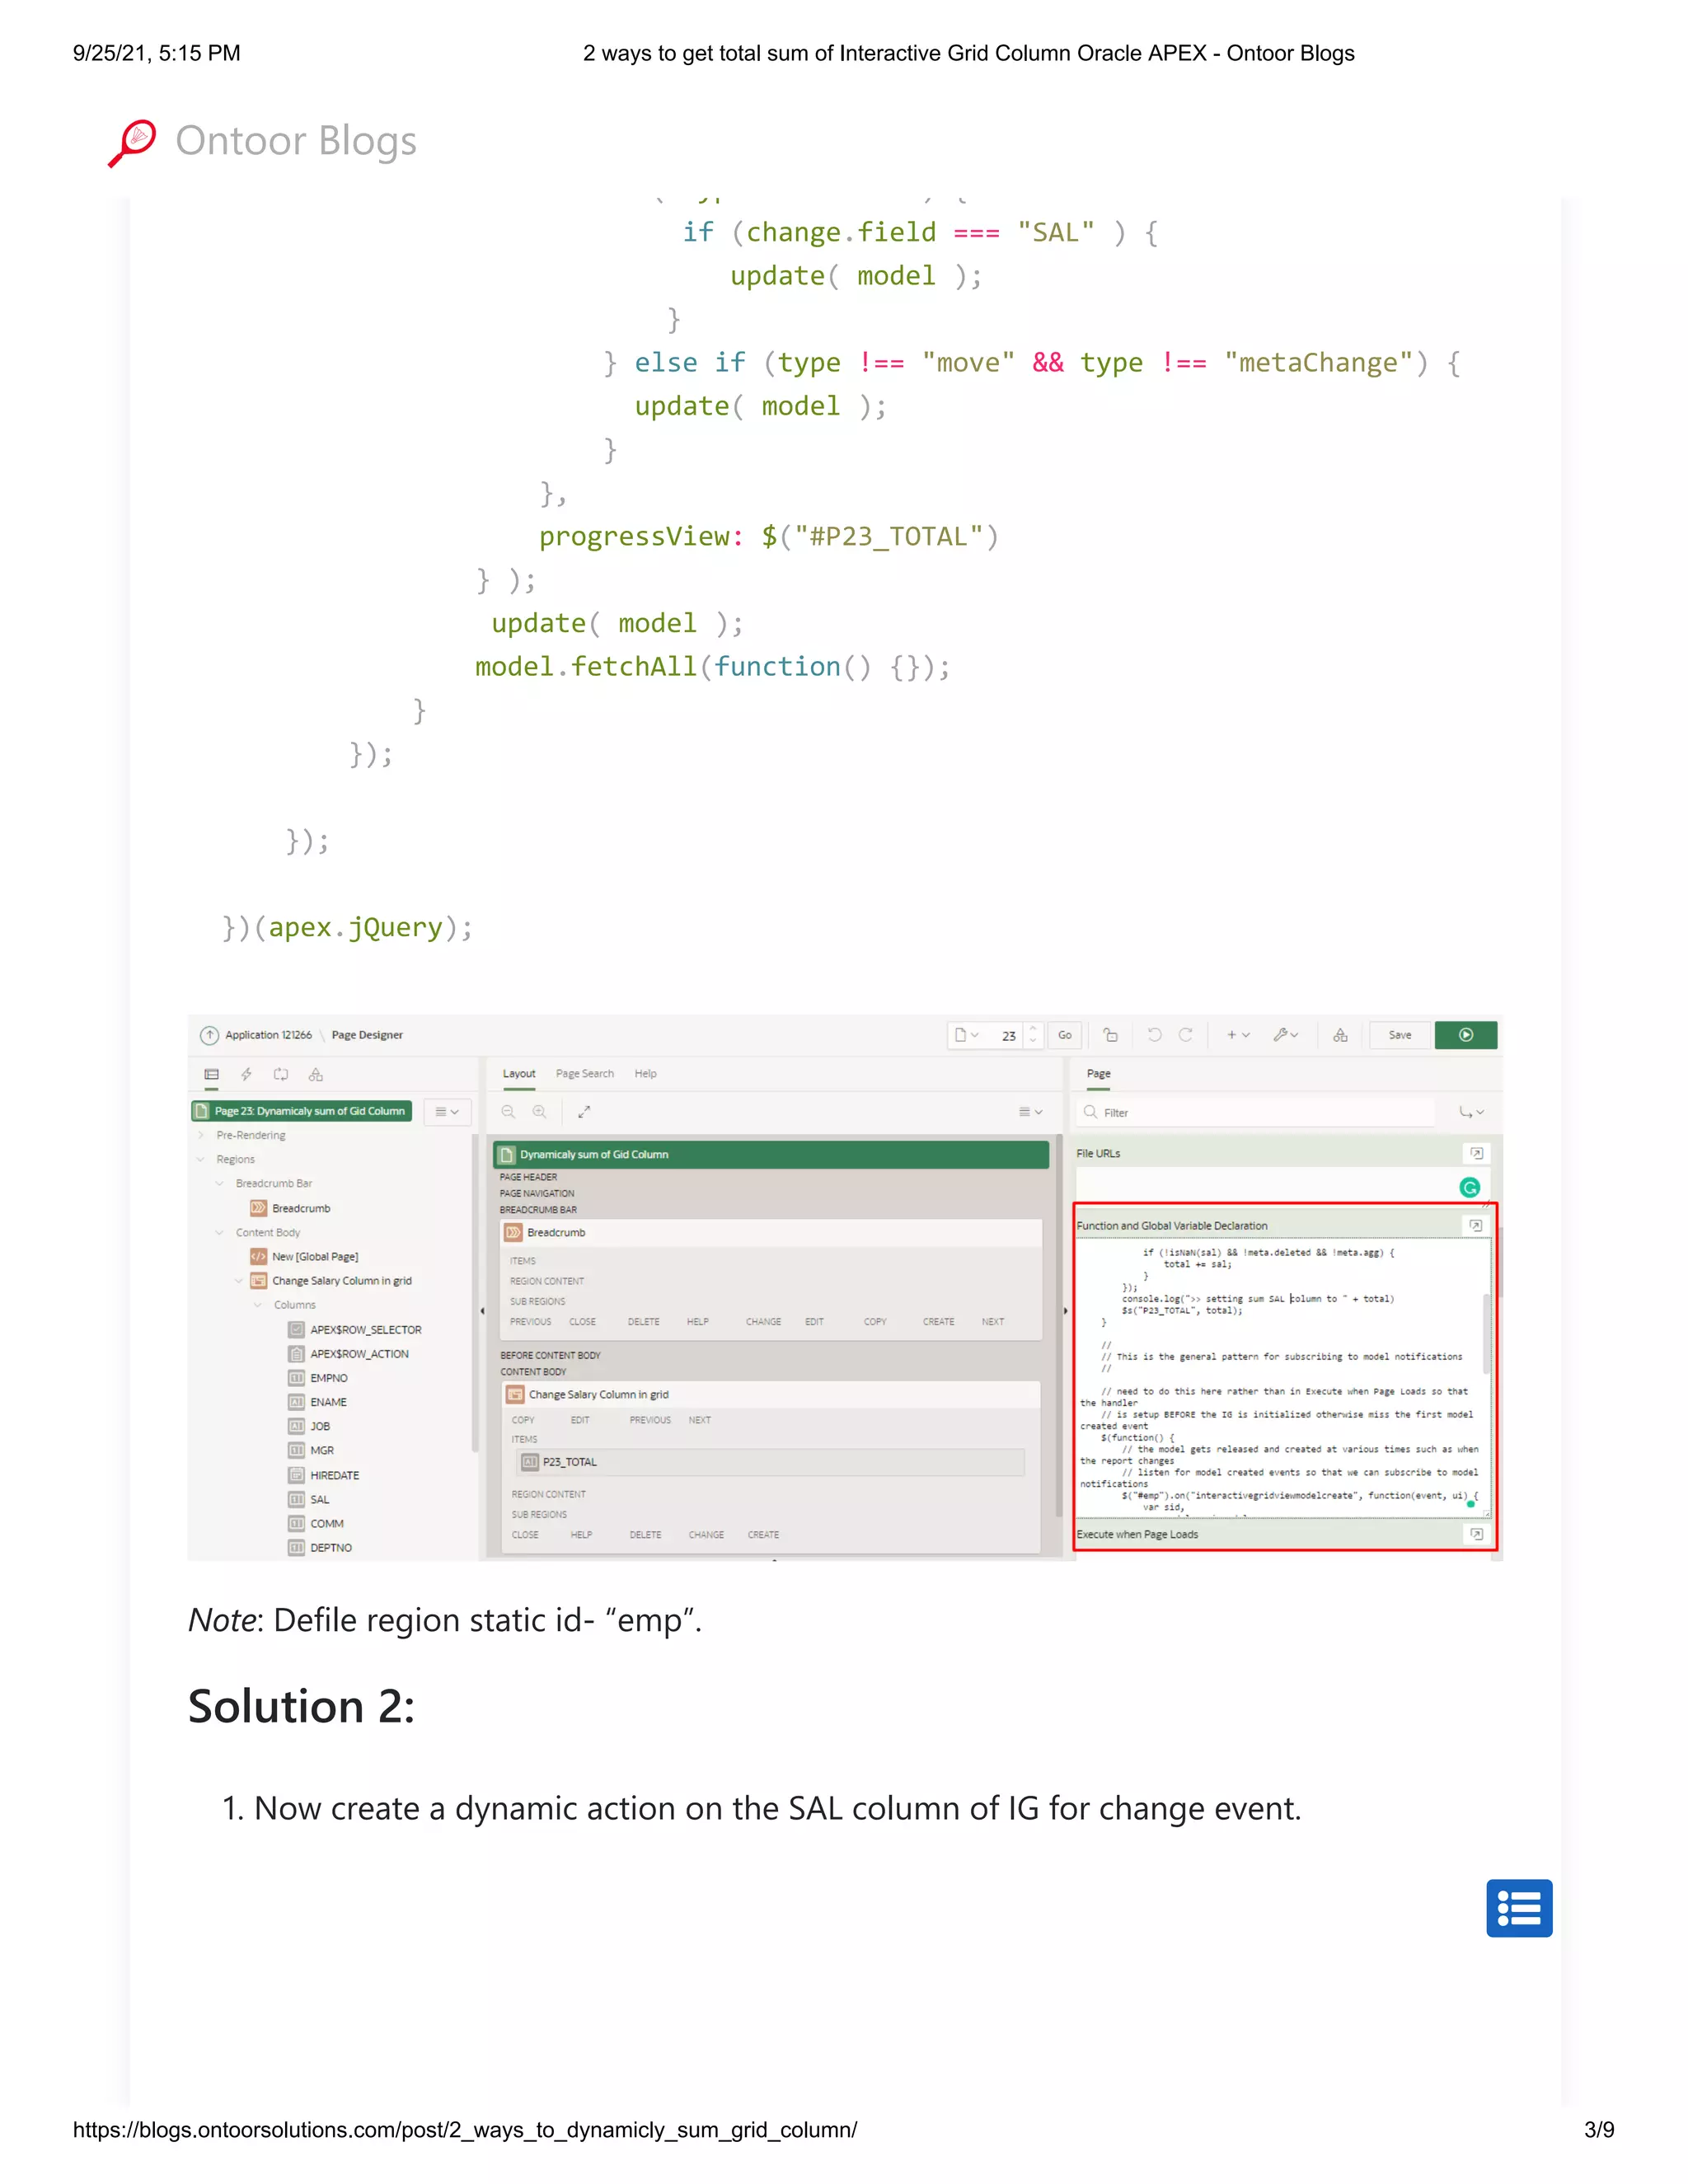Viewport: 1688px width, 2184px height.
Task: Click inside the Function and Global Variable code area
Action: (1280, 1380)
